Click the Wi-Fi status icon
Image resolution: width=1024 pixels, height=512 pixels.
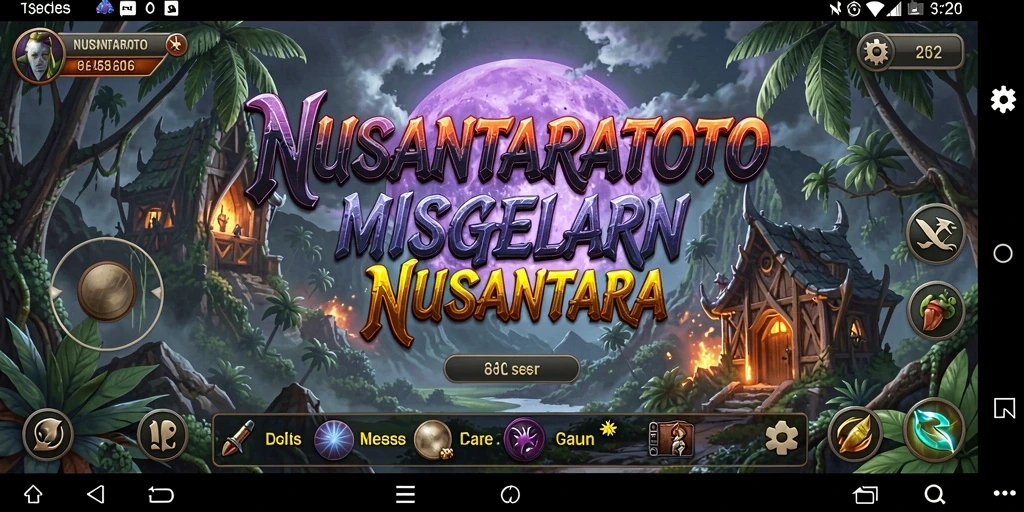[x=875, y=8]
